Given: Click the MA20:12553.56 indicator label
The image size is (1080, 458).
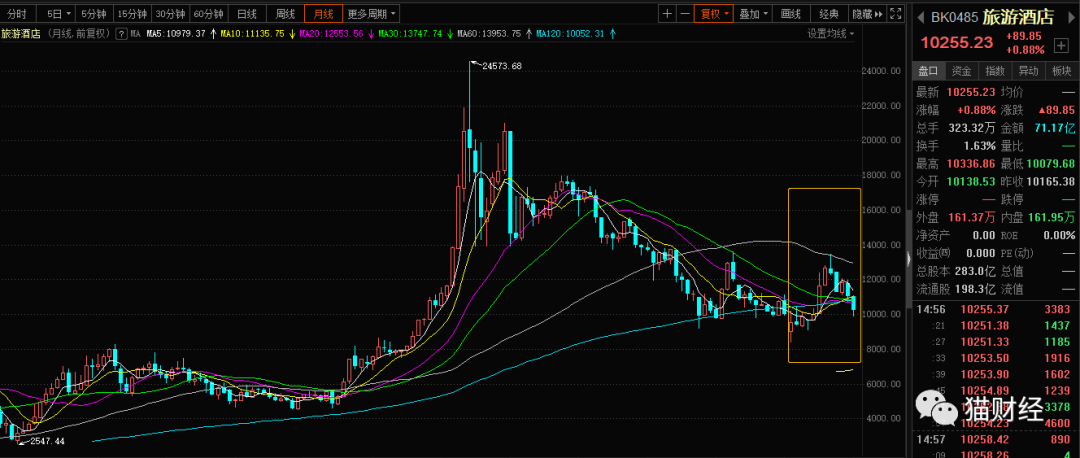Looking at the screenshot, I should [333, 33].
